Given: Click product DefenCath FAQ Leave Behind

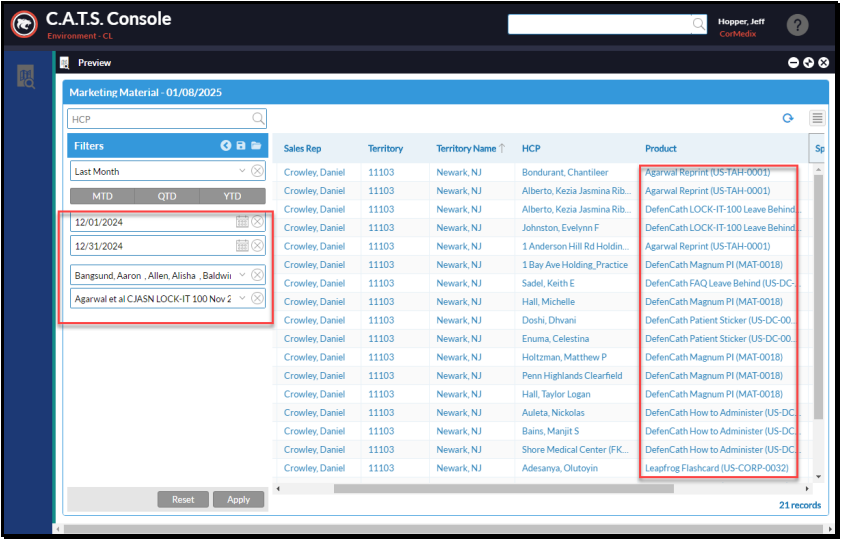Looking at the screenshot, I should click(720, 283).
